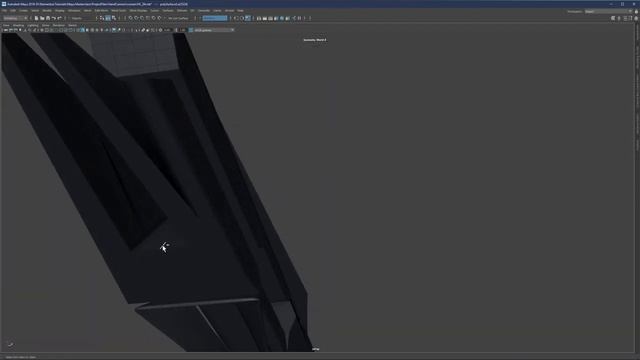Toggle snap to curves icon
The width and height of the screenshot is (640, 360).
pos(136,18)
